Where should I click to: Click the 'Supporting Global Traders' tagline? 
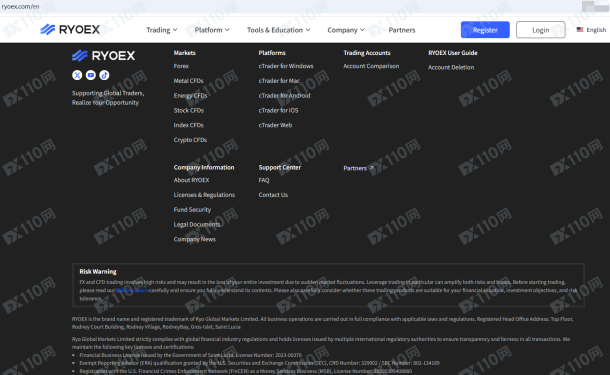(108, 98)
